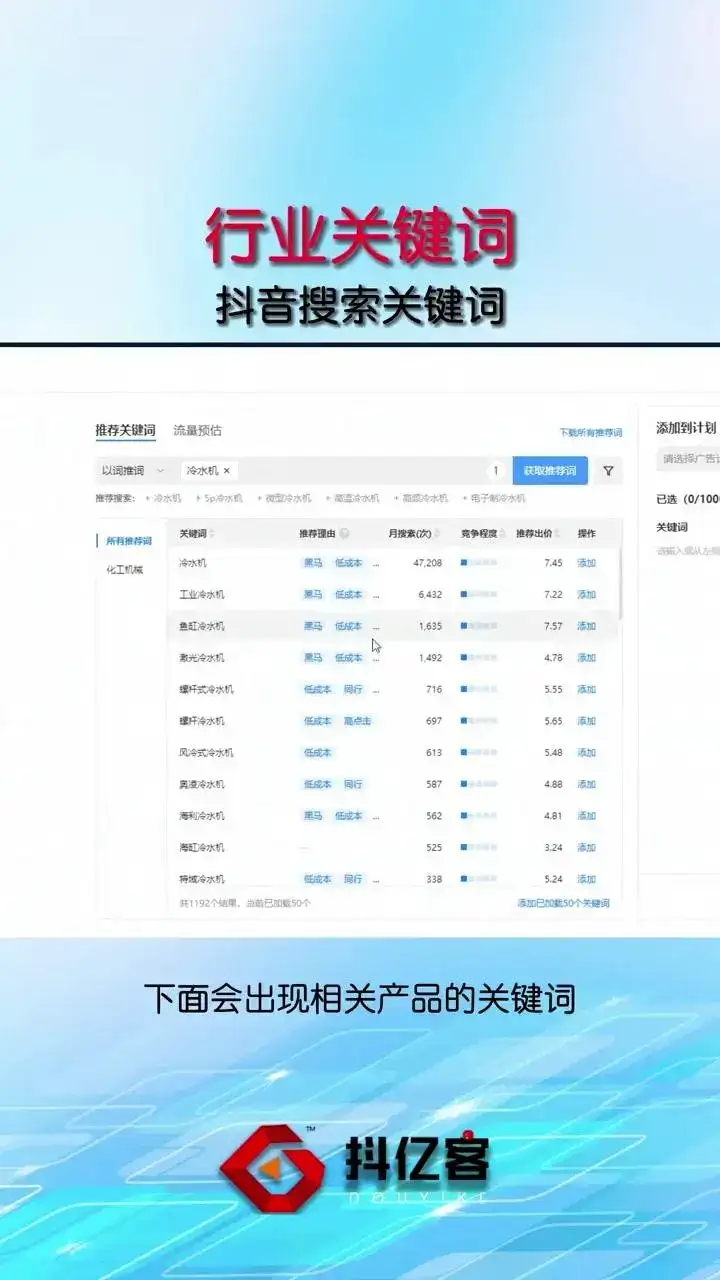Add the 激光冷水机 keyword via 添加

pos(586,658)
